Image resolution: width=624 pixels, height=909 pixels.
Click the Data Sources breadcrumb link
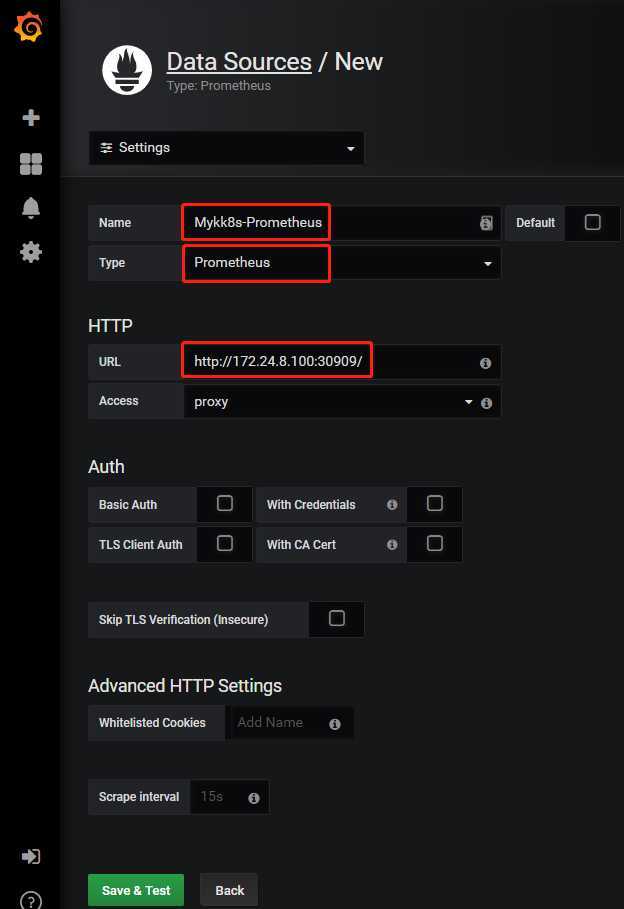(x=239, y=61)
